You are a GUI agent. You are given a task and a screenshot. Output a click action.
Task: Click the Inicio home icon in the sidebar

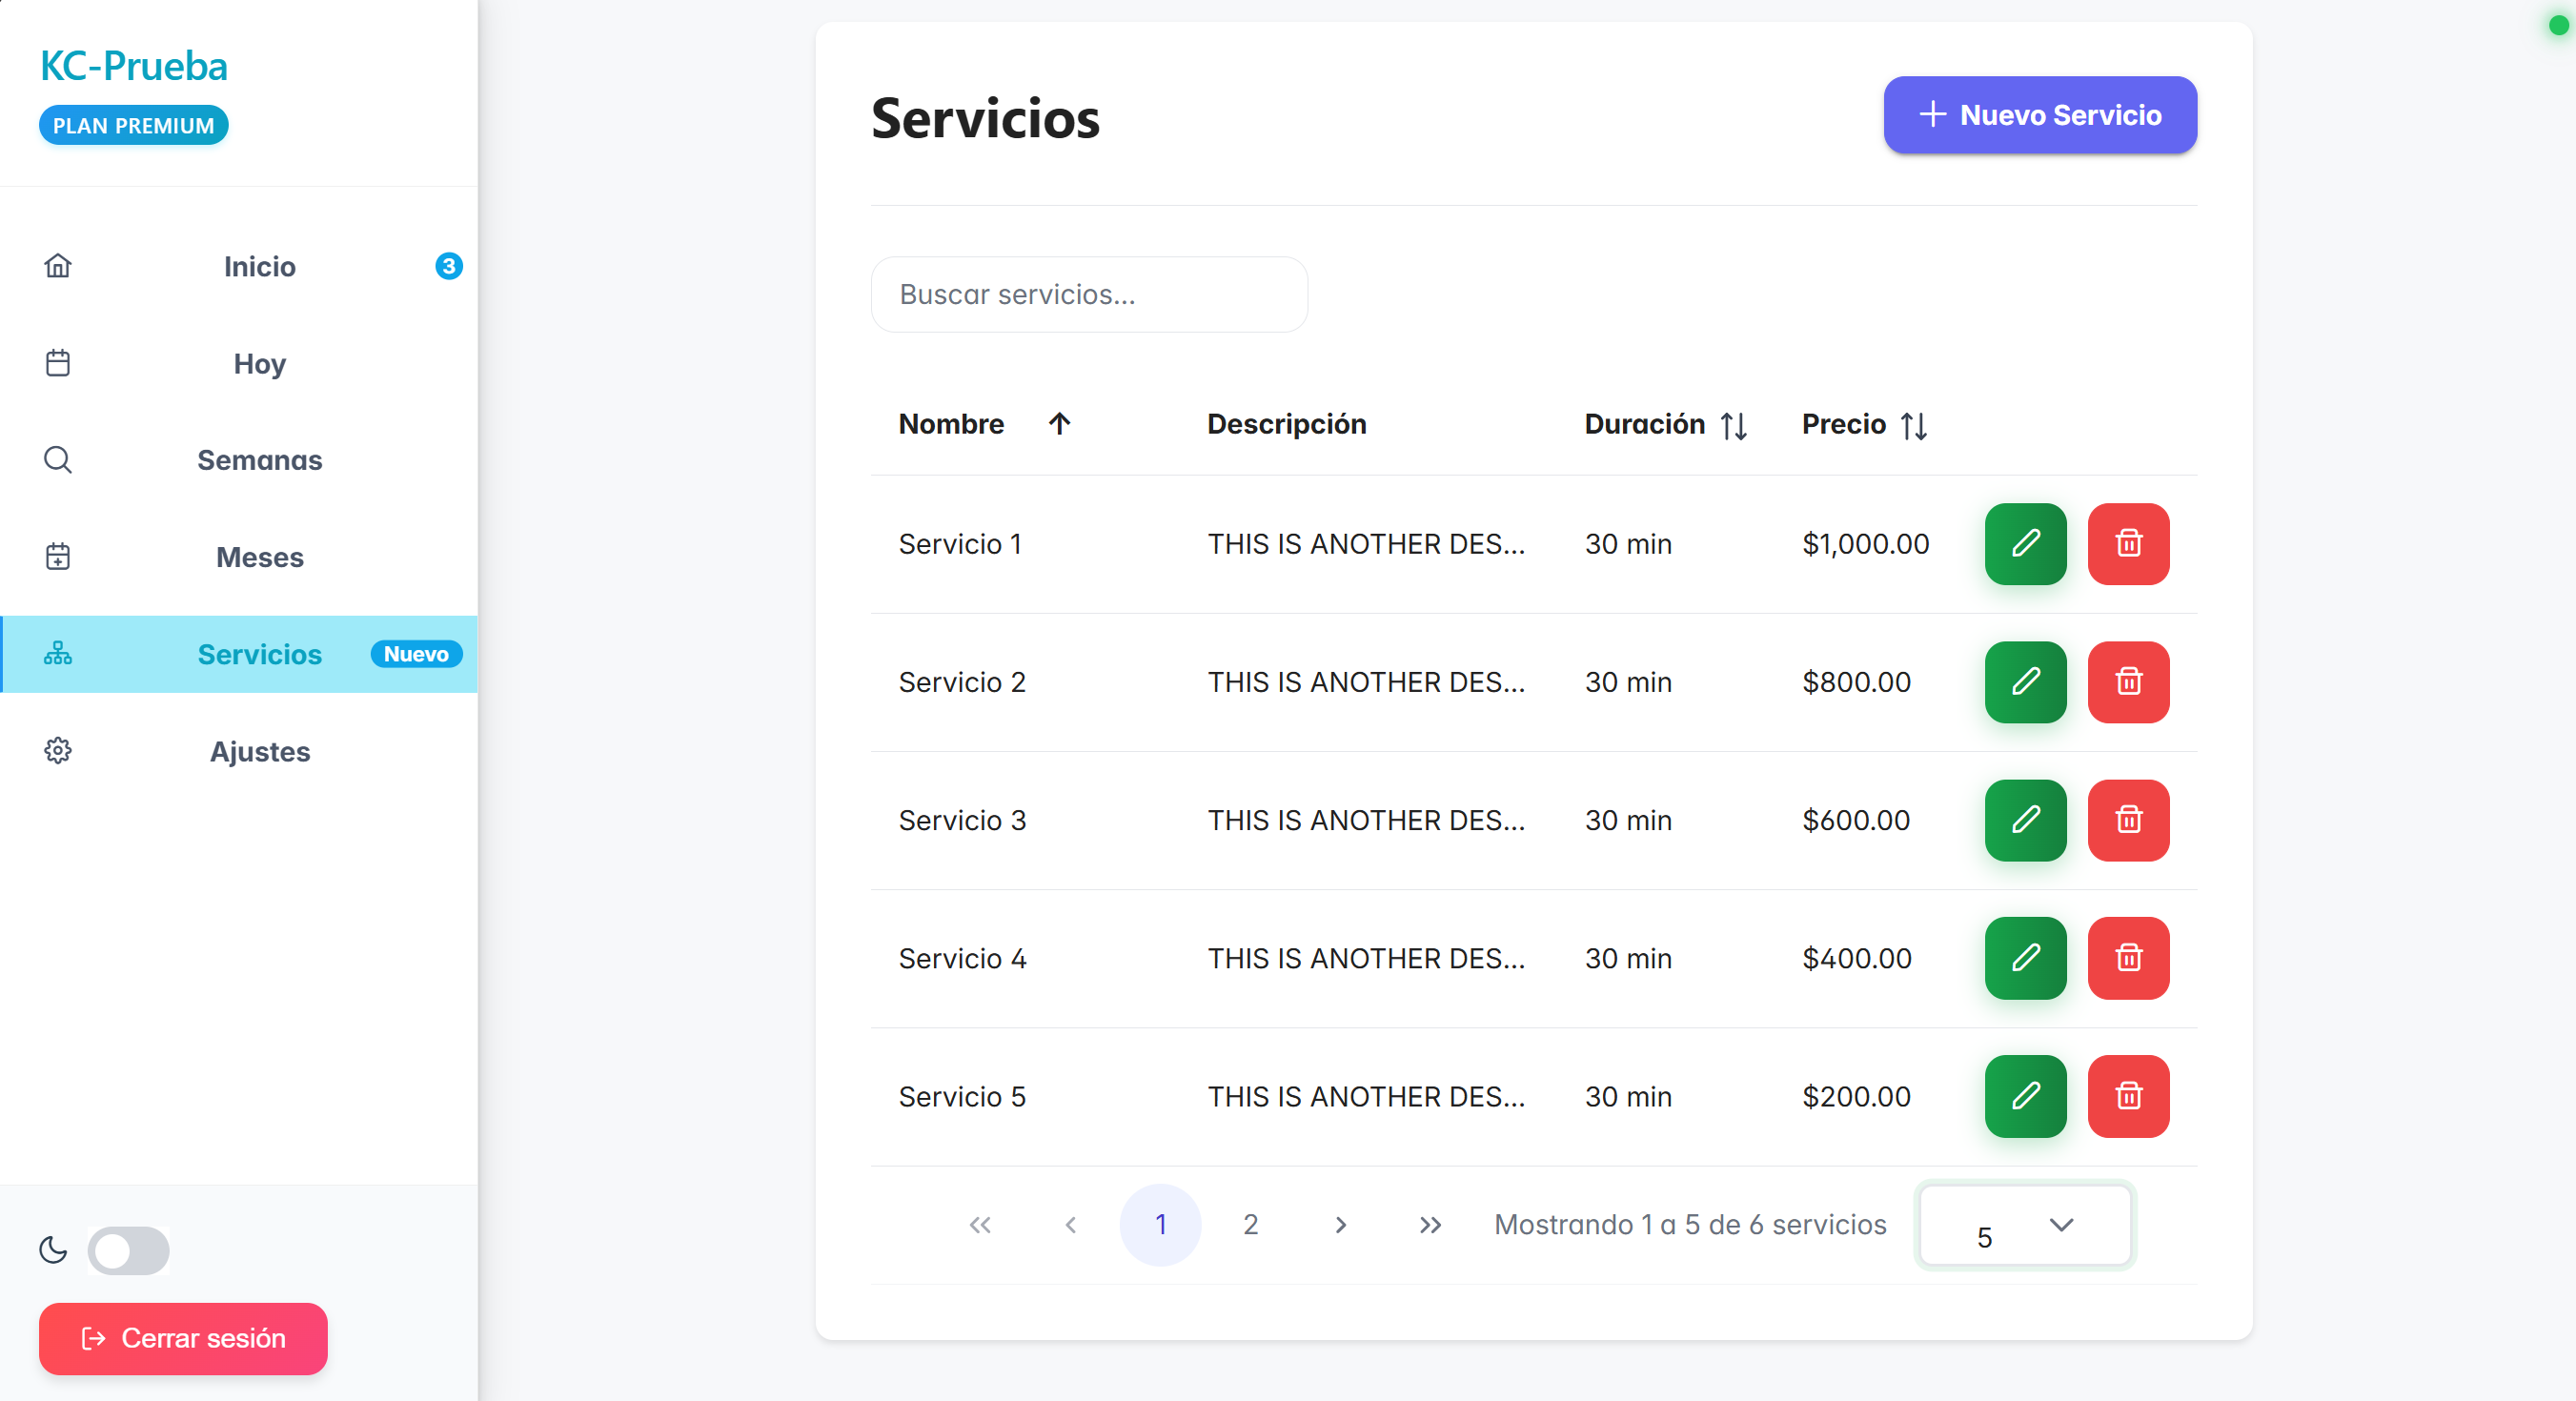pyautogui.click(x=58, y=266)
